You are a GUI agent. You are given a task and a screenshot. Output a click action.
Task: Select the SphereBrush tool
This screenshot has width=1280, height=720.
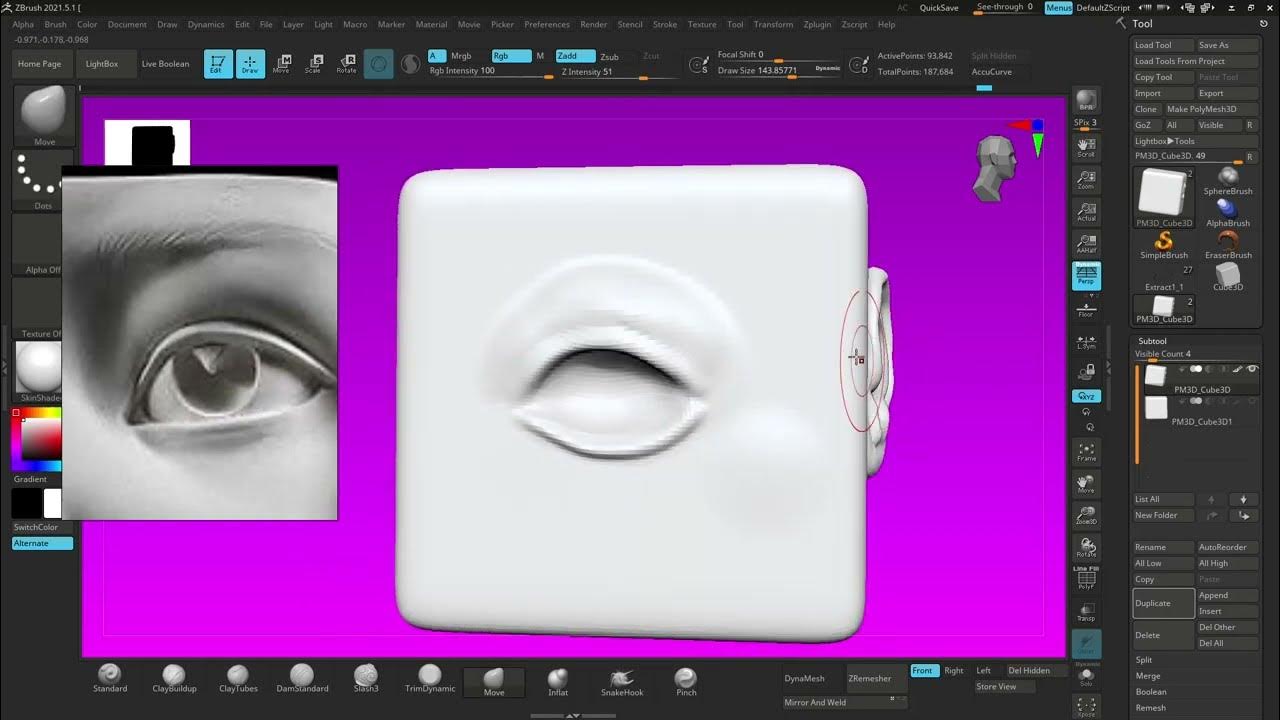1228,182
